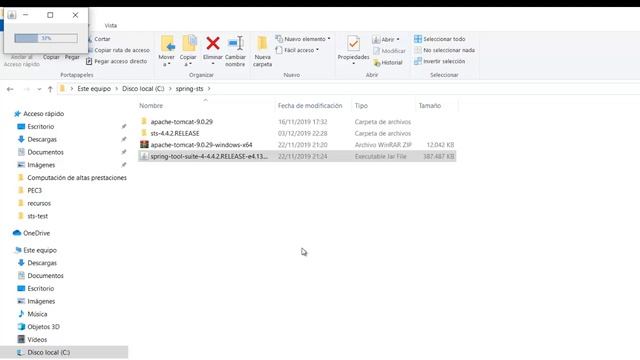Sort by Tamaño column header
The width and height of the screenshot is (640, 360).
[429, 106]
